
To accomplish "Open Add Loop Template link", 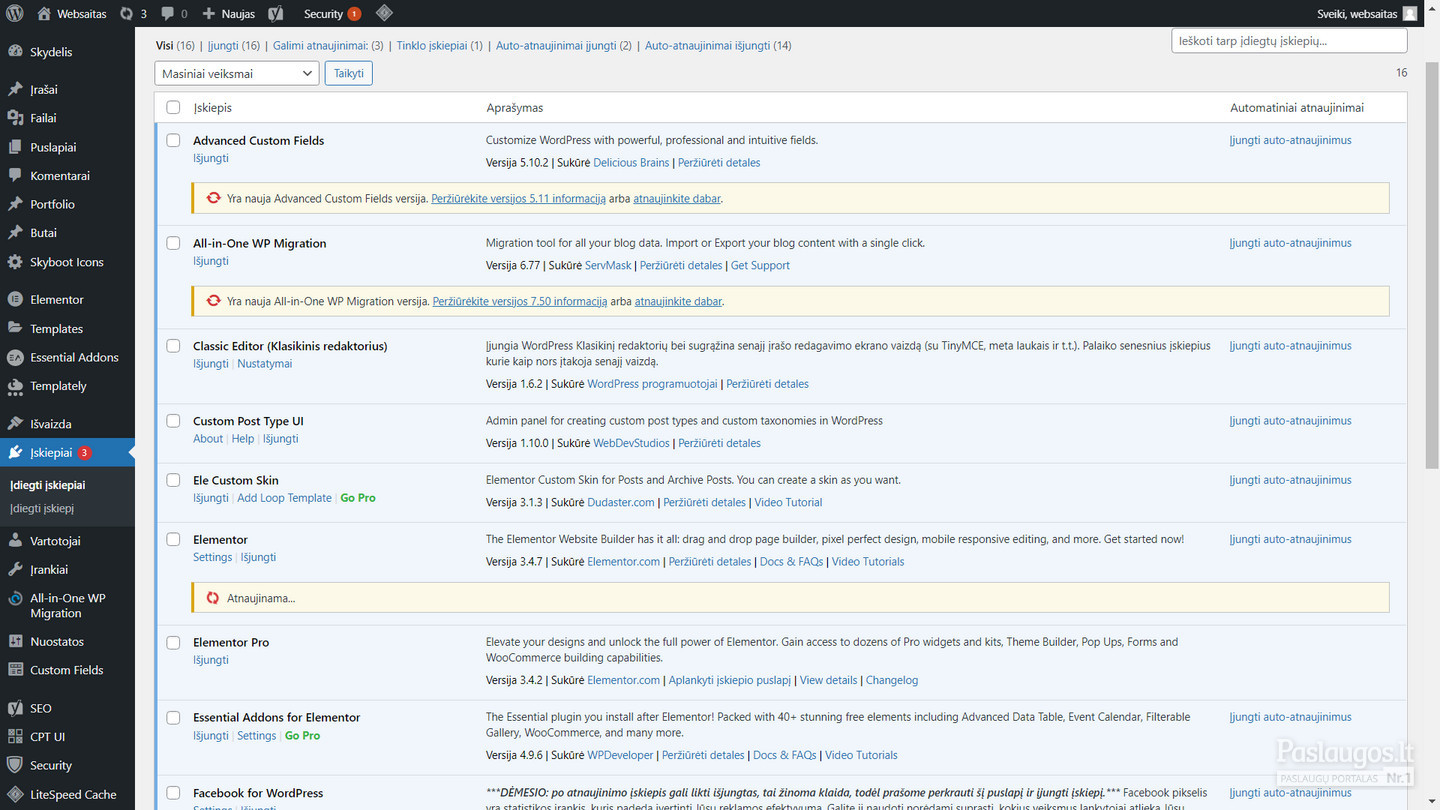I will tap(284, 498).
